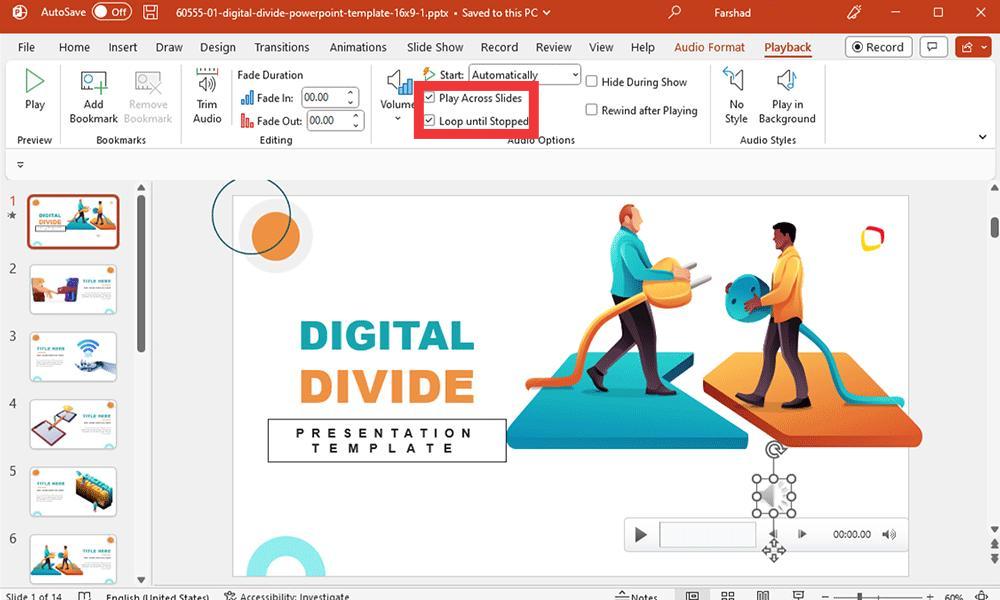Collapse the ribbon with chevron

point(982,137)
